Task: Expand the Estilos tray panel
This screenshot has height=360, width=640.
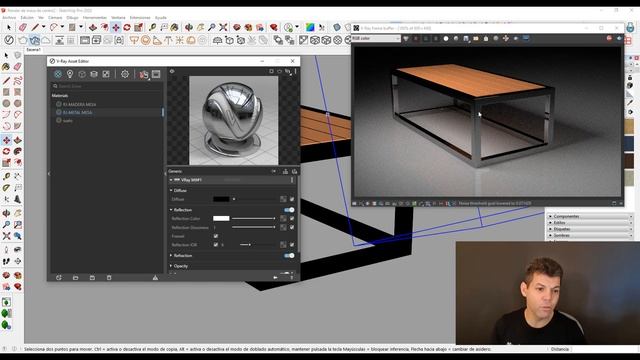Action: (x=590, y=223)
